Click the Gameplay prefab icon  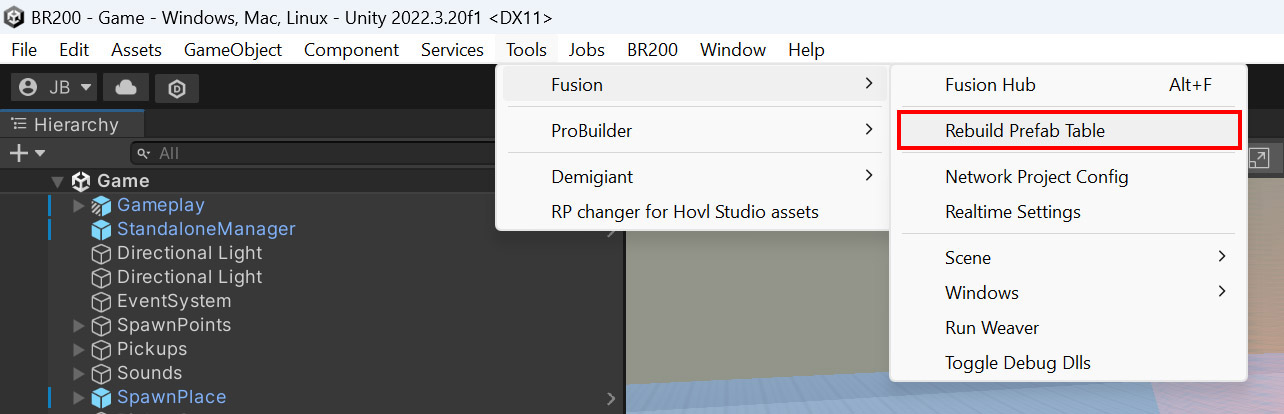101,205
